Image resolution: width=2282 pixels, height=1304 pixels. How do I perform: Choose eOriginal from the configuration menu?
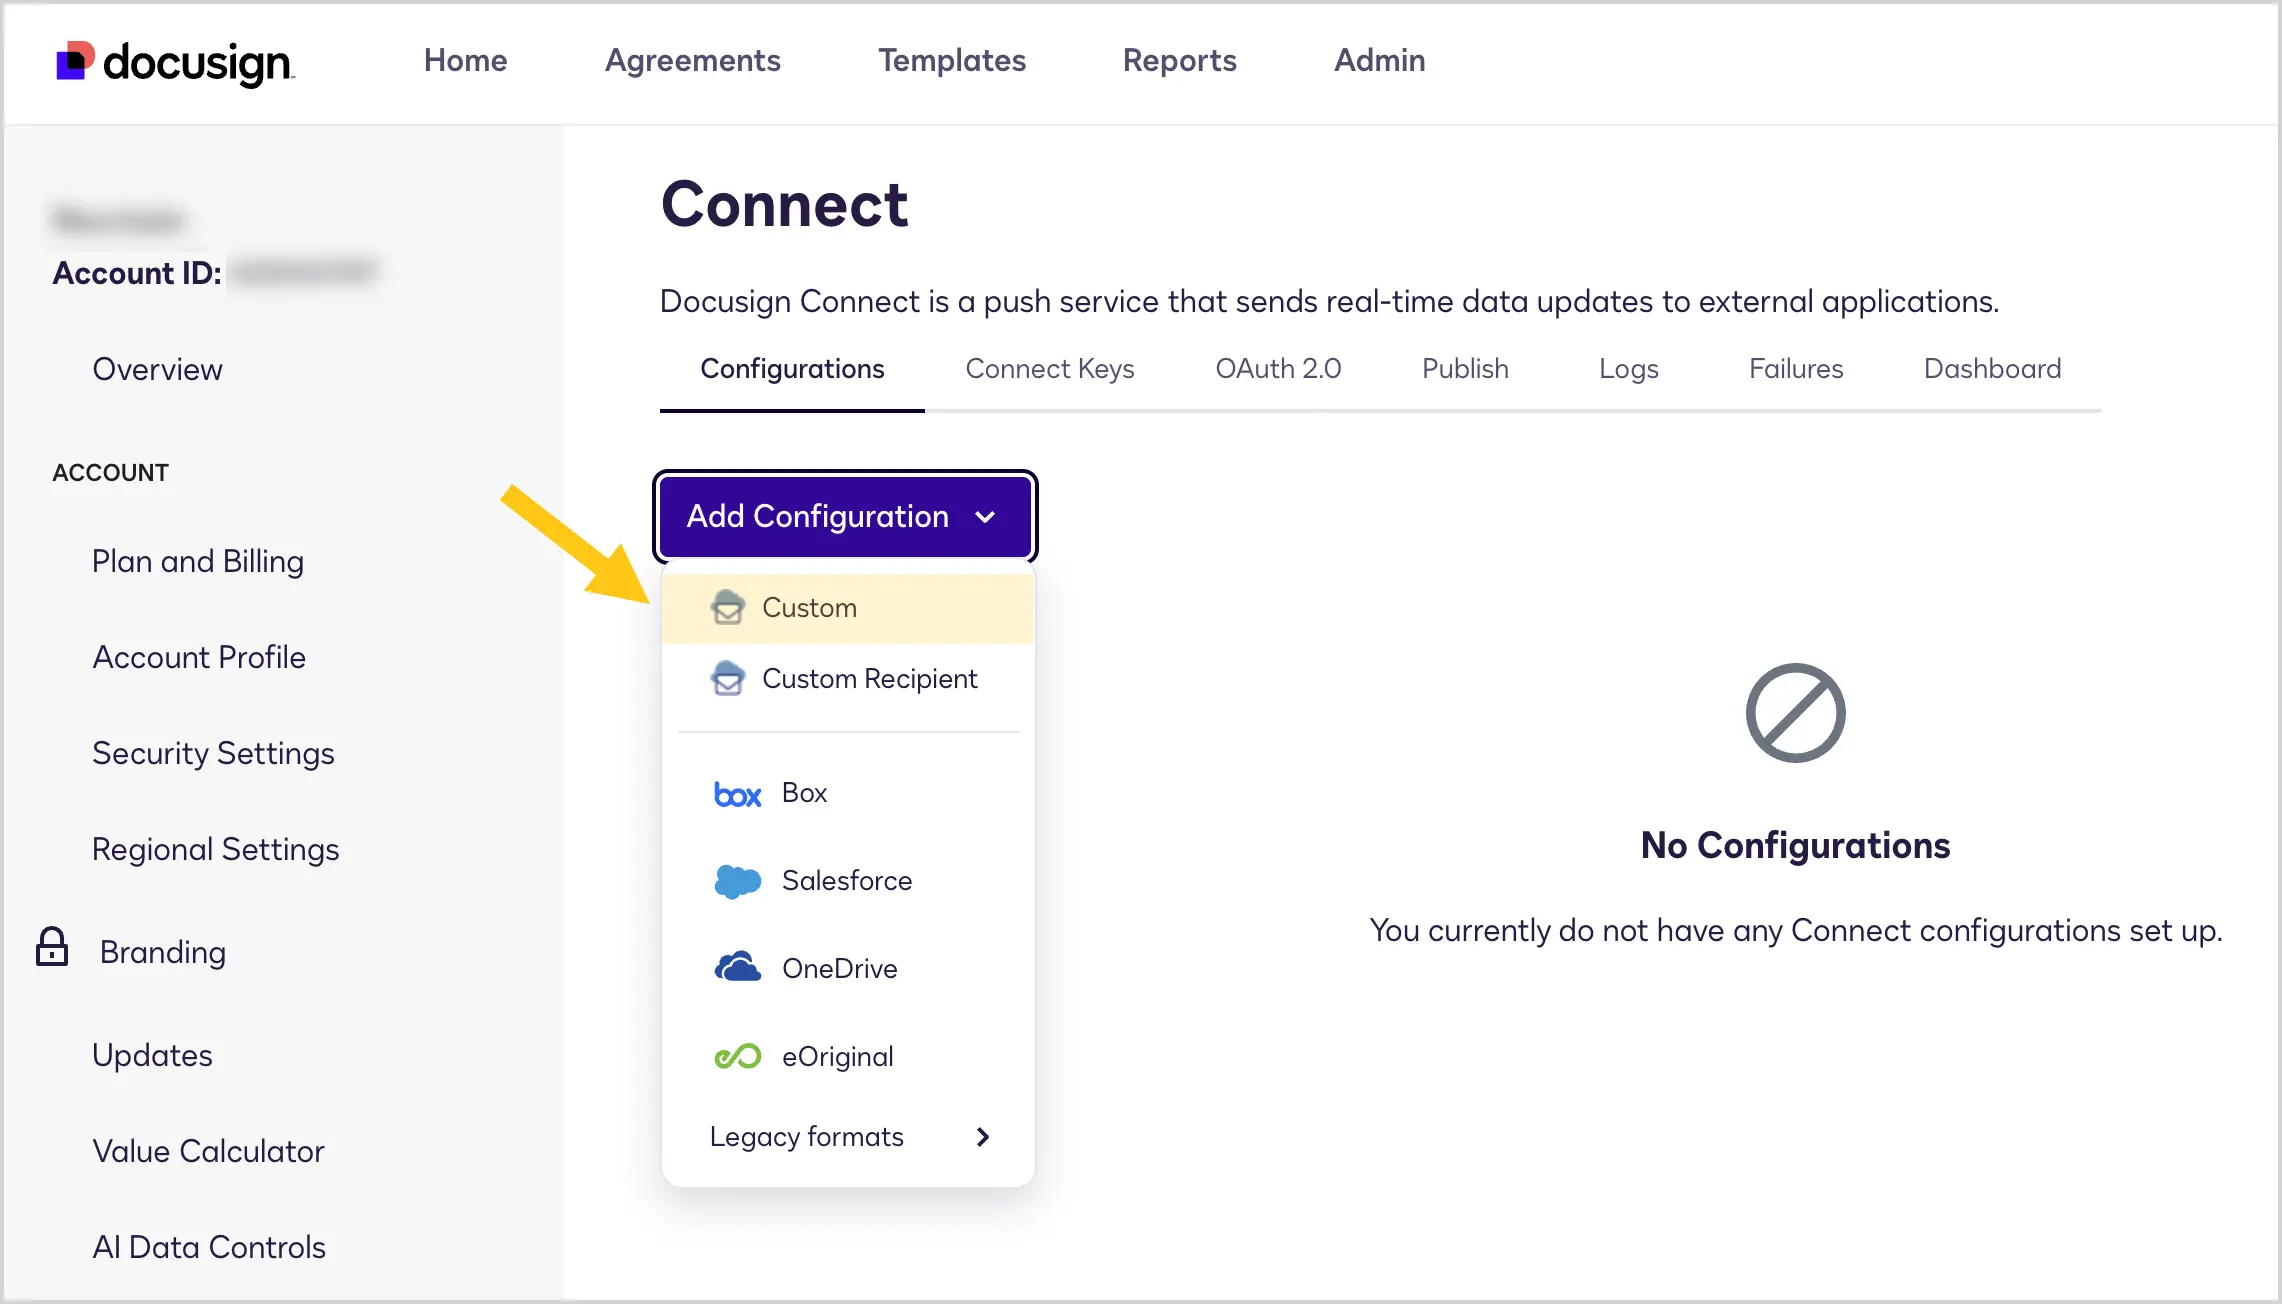[848, 1056]
